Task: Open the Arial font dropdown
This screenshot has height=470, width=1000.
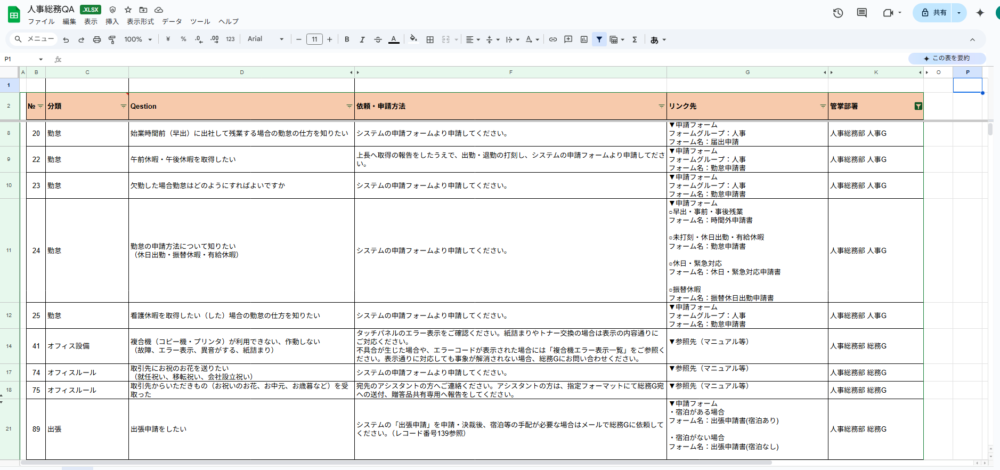Action: click(x=265, y=39)
